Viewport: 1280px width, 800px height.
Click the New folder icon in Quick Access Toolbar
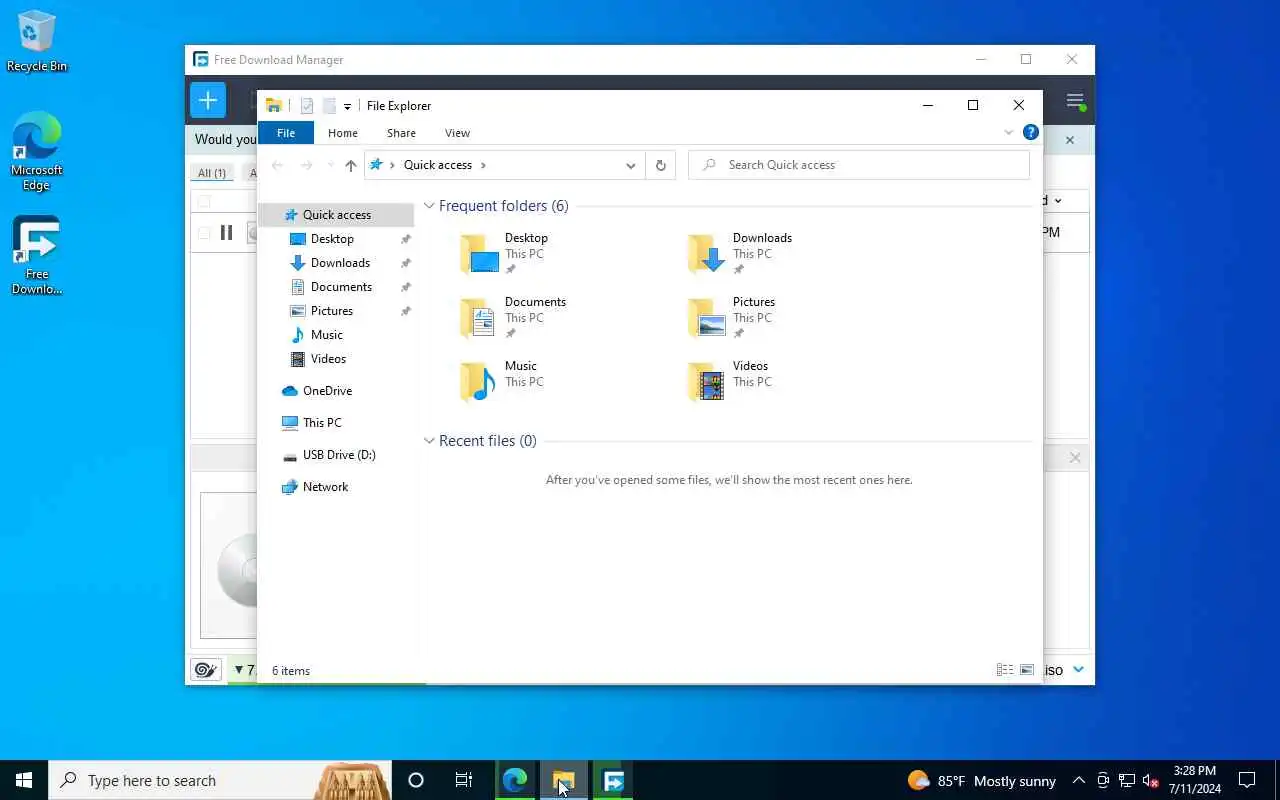pos(328,106)
